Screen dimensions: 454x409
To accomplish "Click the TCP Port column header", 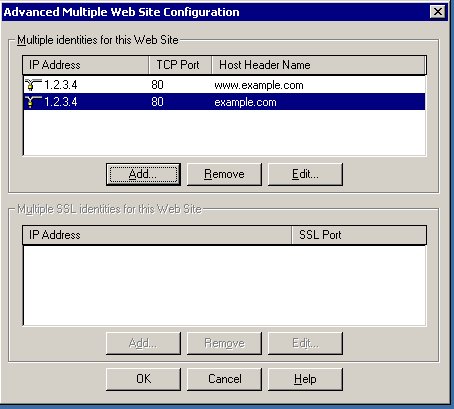I will click(x=180, y=65).
